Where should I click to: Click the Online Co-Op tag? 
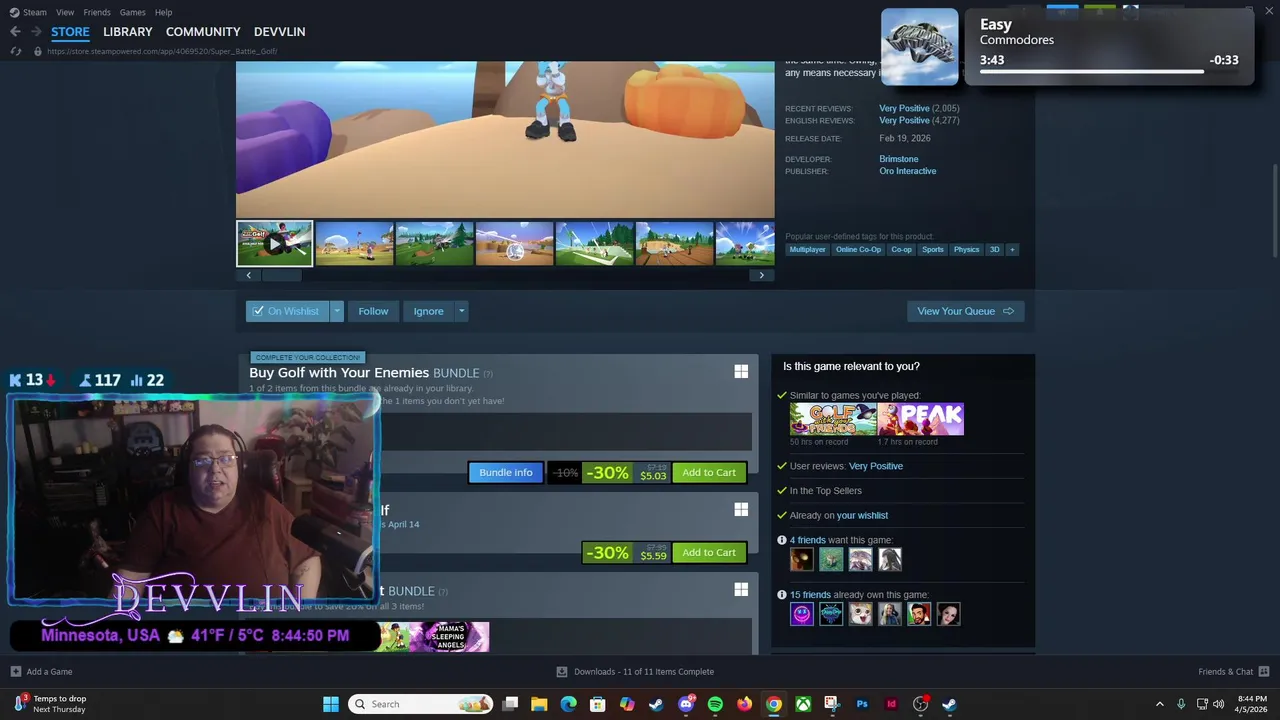coord(858,249)
